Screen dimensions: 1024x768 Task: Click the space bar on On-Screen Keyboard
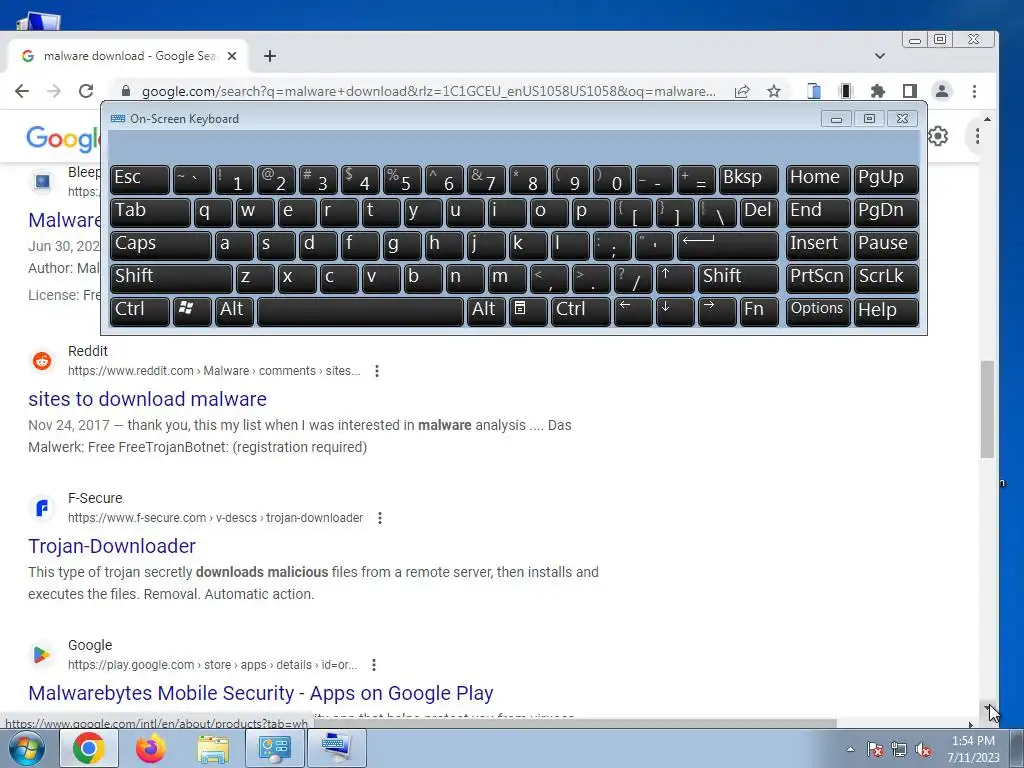pos(360,312)
